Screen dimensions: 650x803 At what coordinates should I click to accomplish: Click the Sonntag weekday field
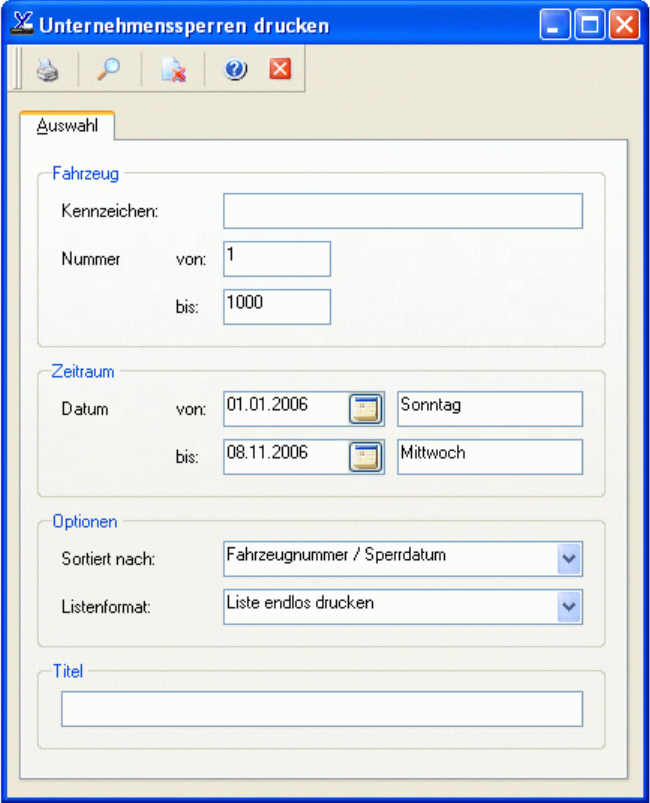click(x=489, y=409)
